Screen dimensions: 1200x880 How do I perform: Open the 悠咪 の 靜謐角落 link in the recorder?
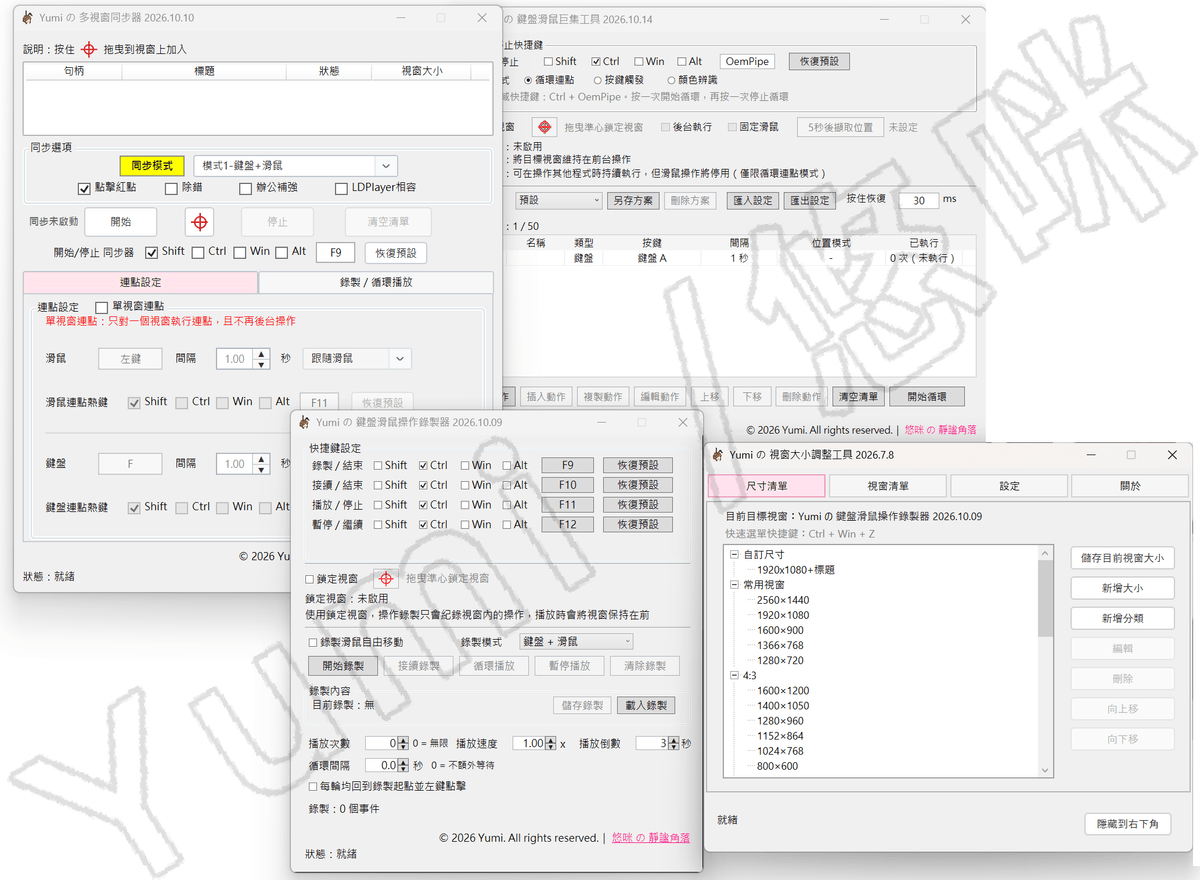pos(651,838)
